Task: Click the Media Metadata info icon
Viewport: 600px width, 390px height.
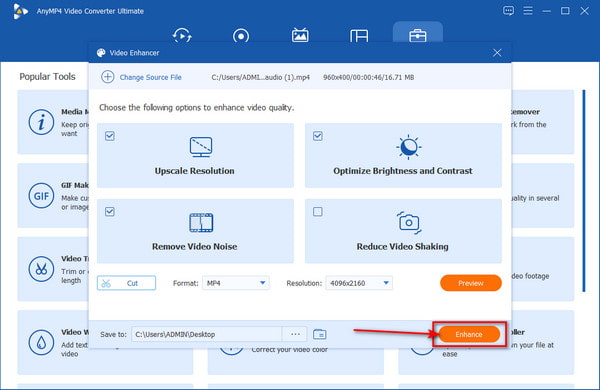Action: (41, 122)
